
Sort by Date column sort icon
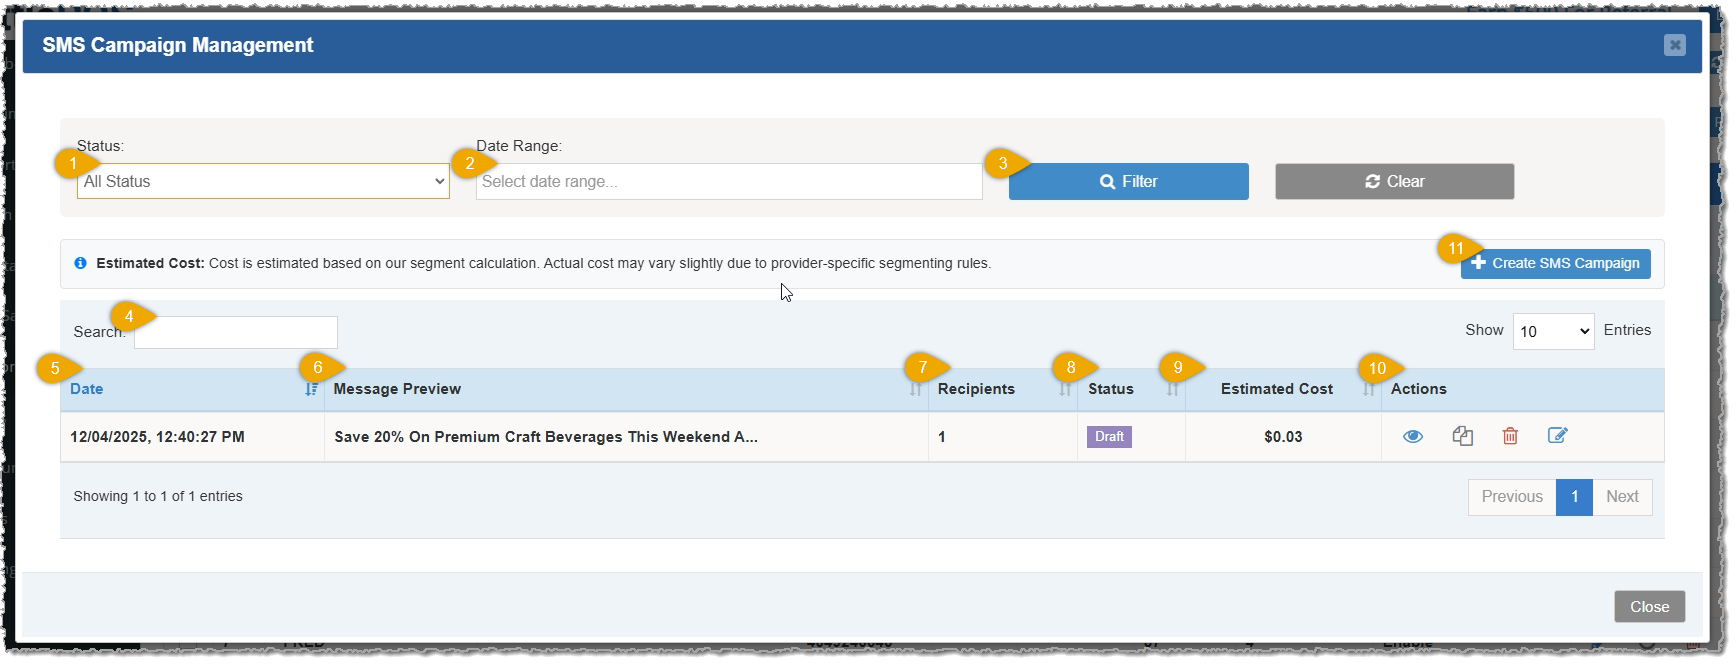click(311, 389)
